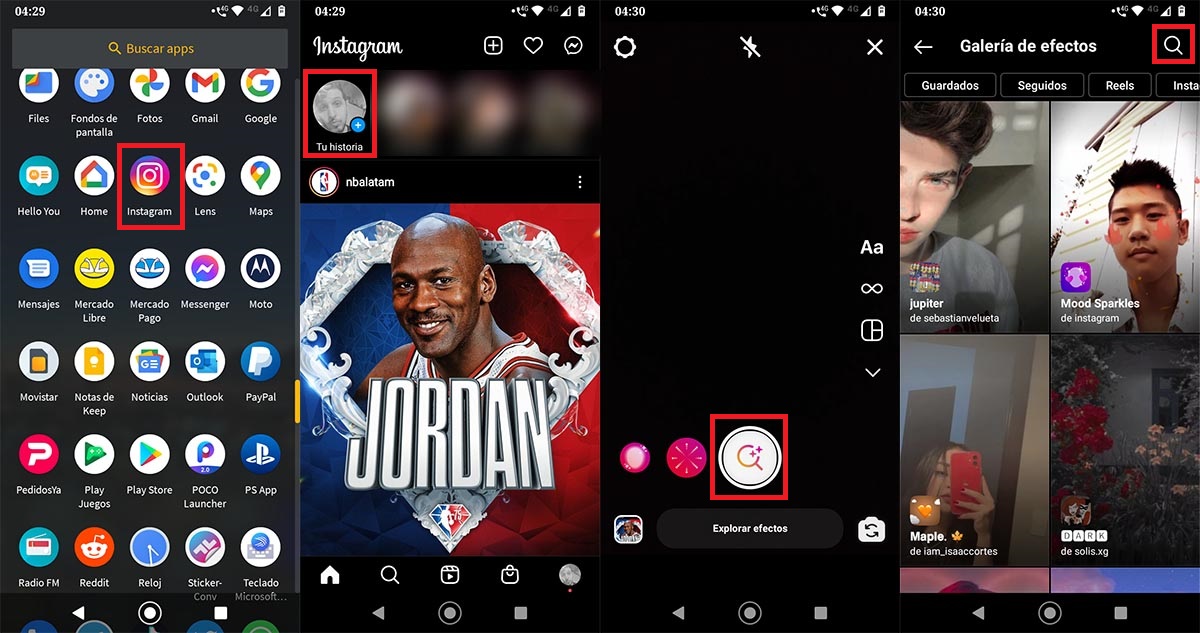Open the Noticias app
Screen dimensions: 1200x633
(x=149, y=362)
